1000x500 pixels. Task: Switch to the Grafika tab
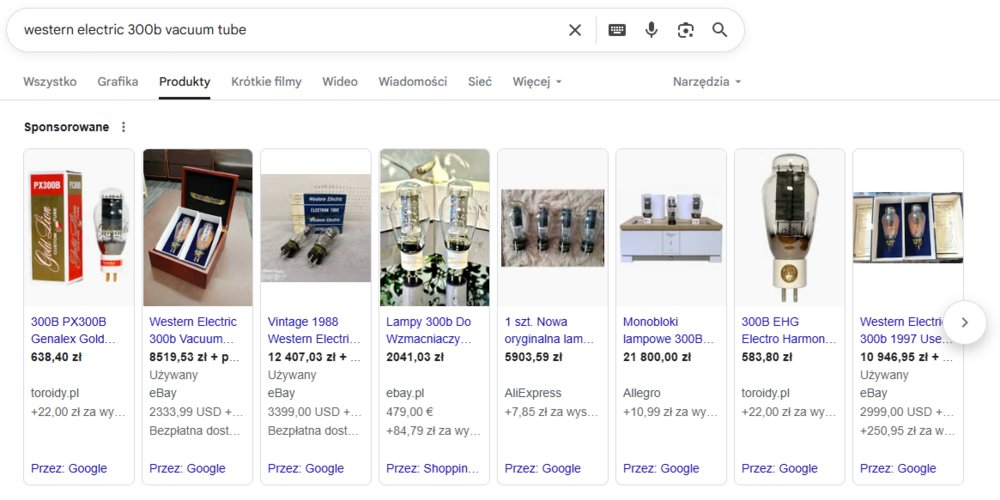click(x=118, y=82)
